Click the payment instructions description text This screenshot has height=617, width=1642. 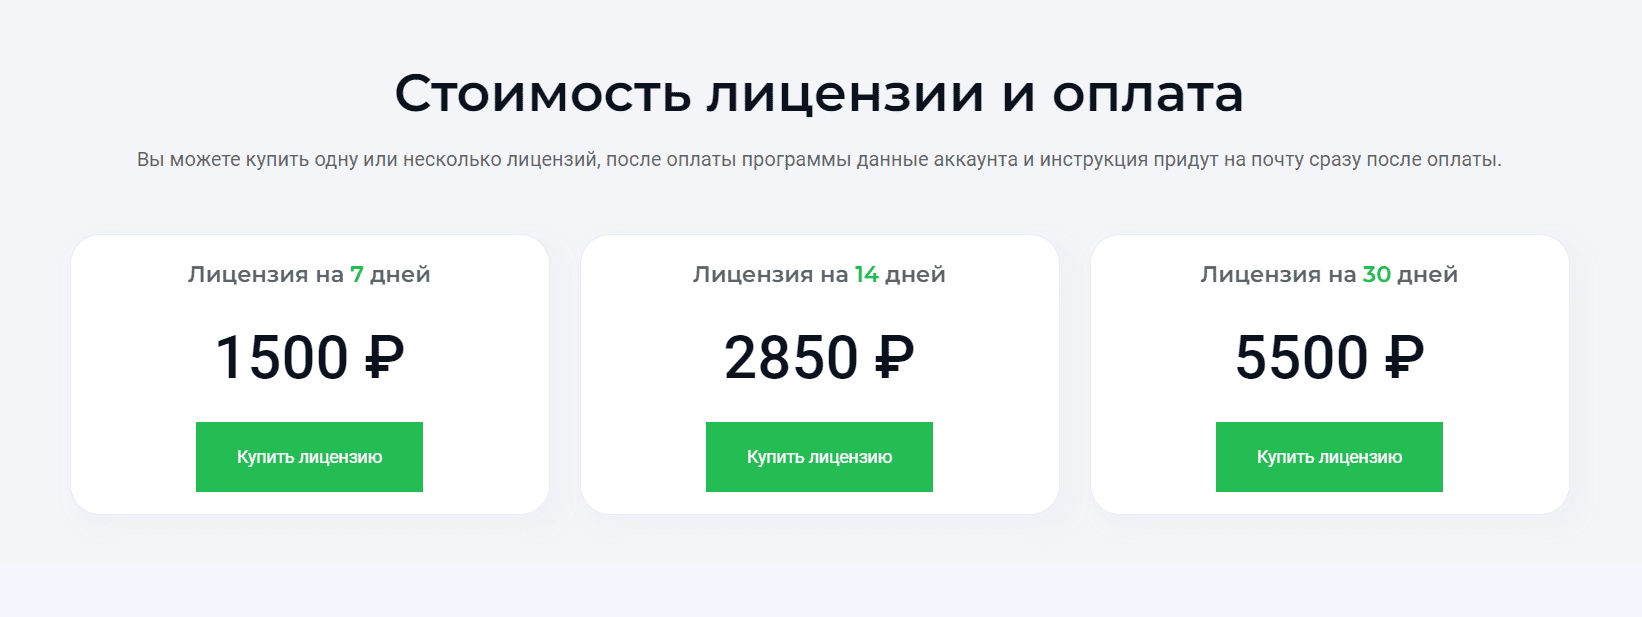(820, 157)
